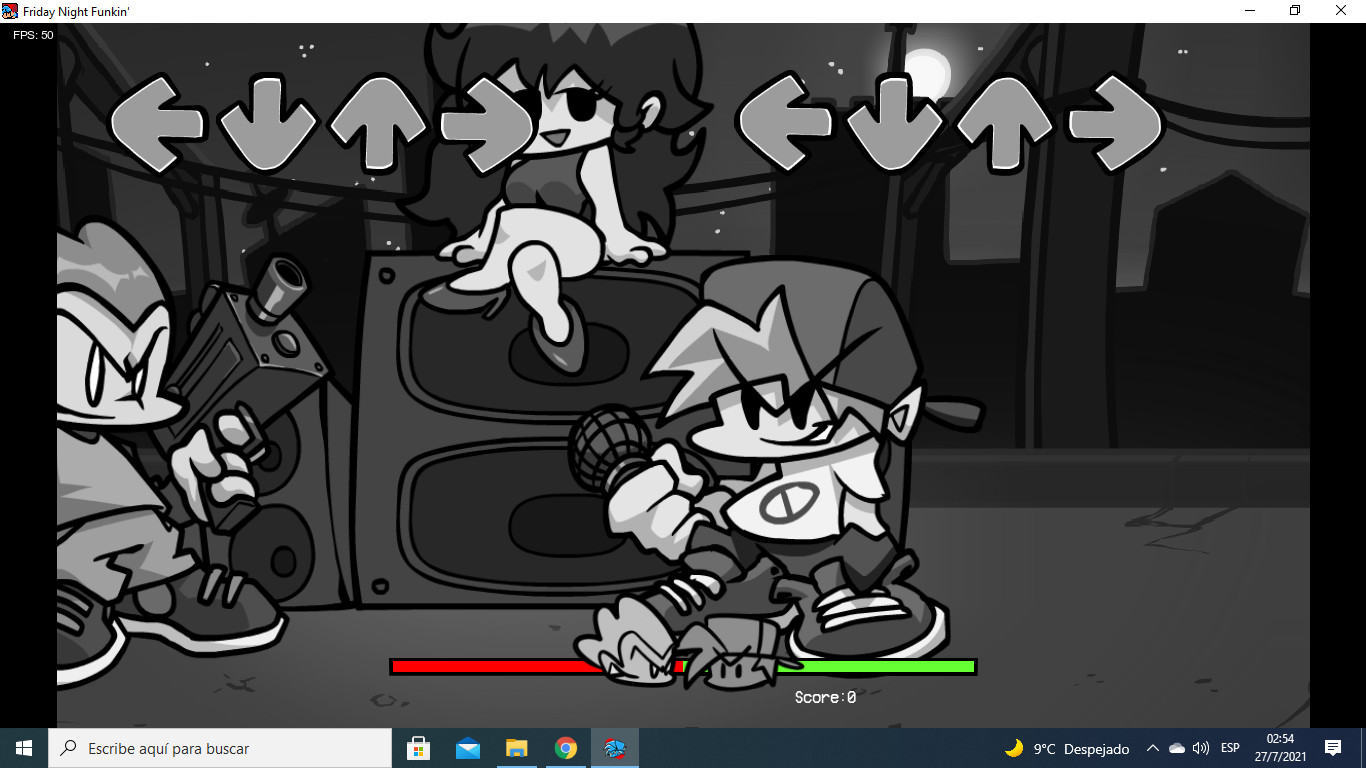
Task: Show hidden system tray icons
Action: (x=1152, y=748)
